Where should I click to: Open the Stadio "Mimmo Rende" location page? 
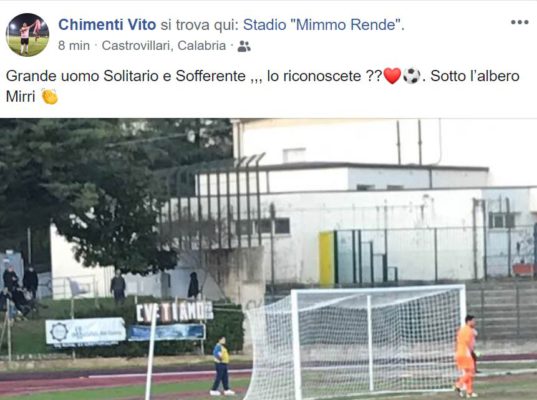tap(322, 25)
